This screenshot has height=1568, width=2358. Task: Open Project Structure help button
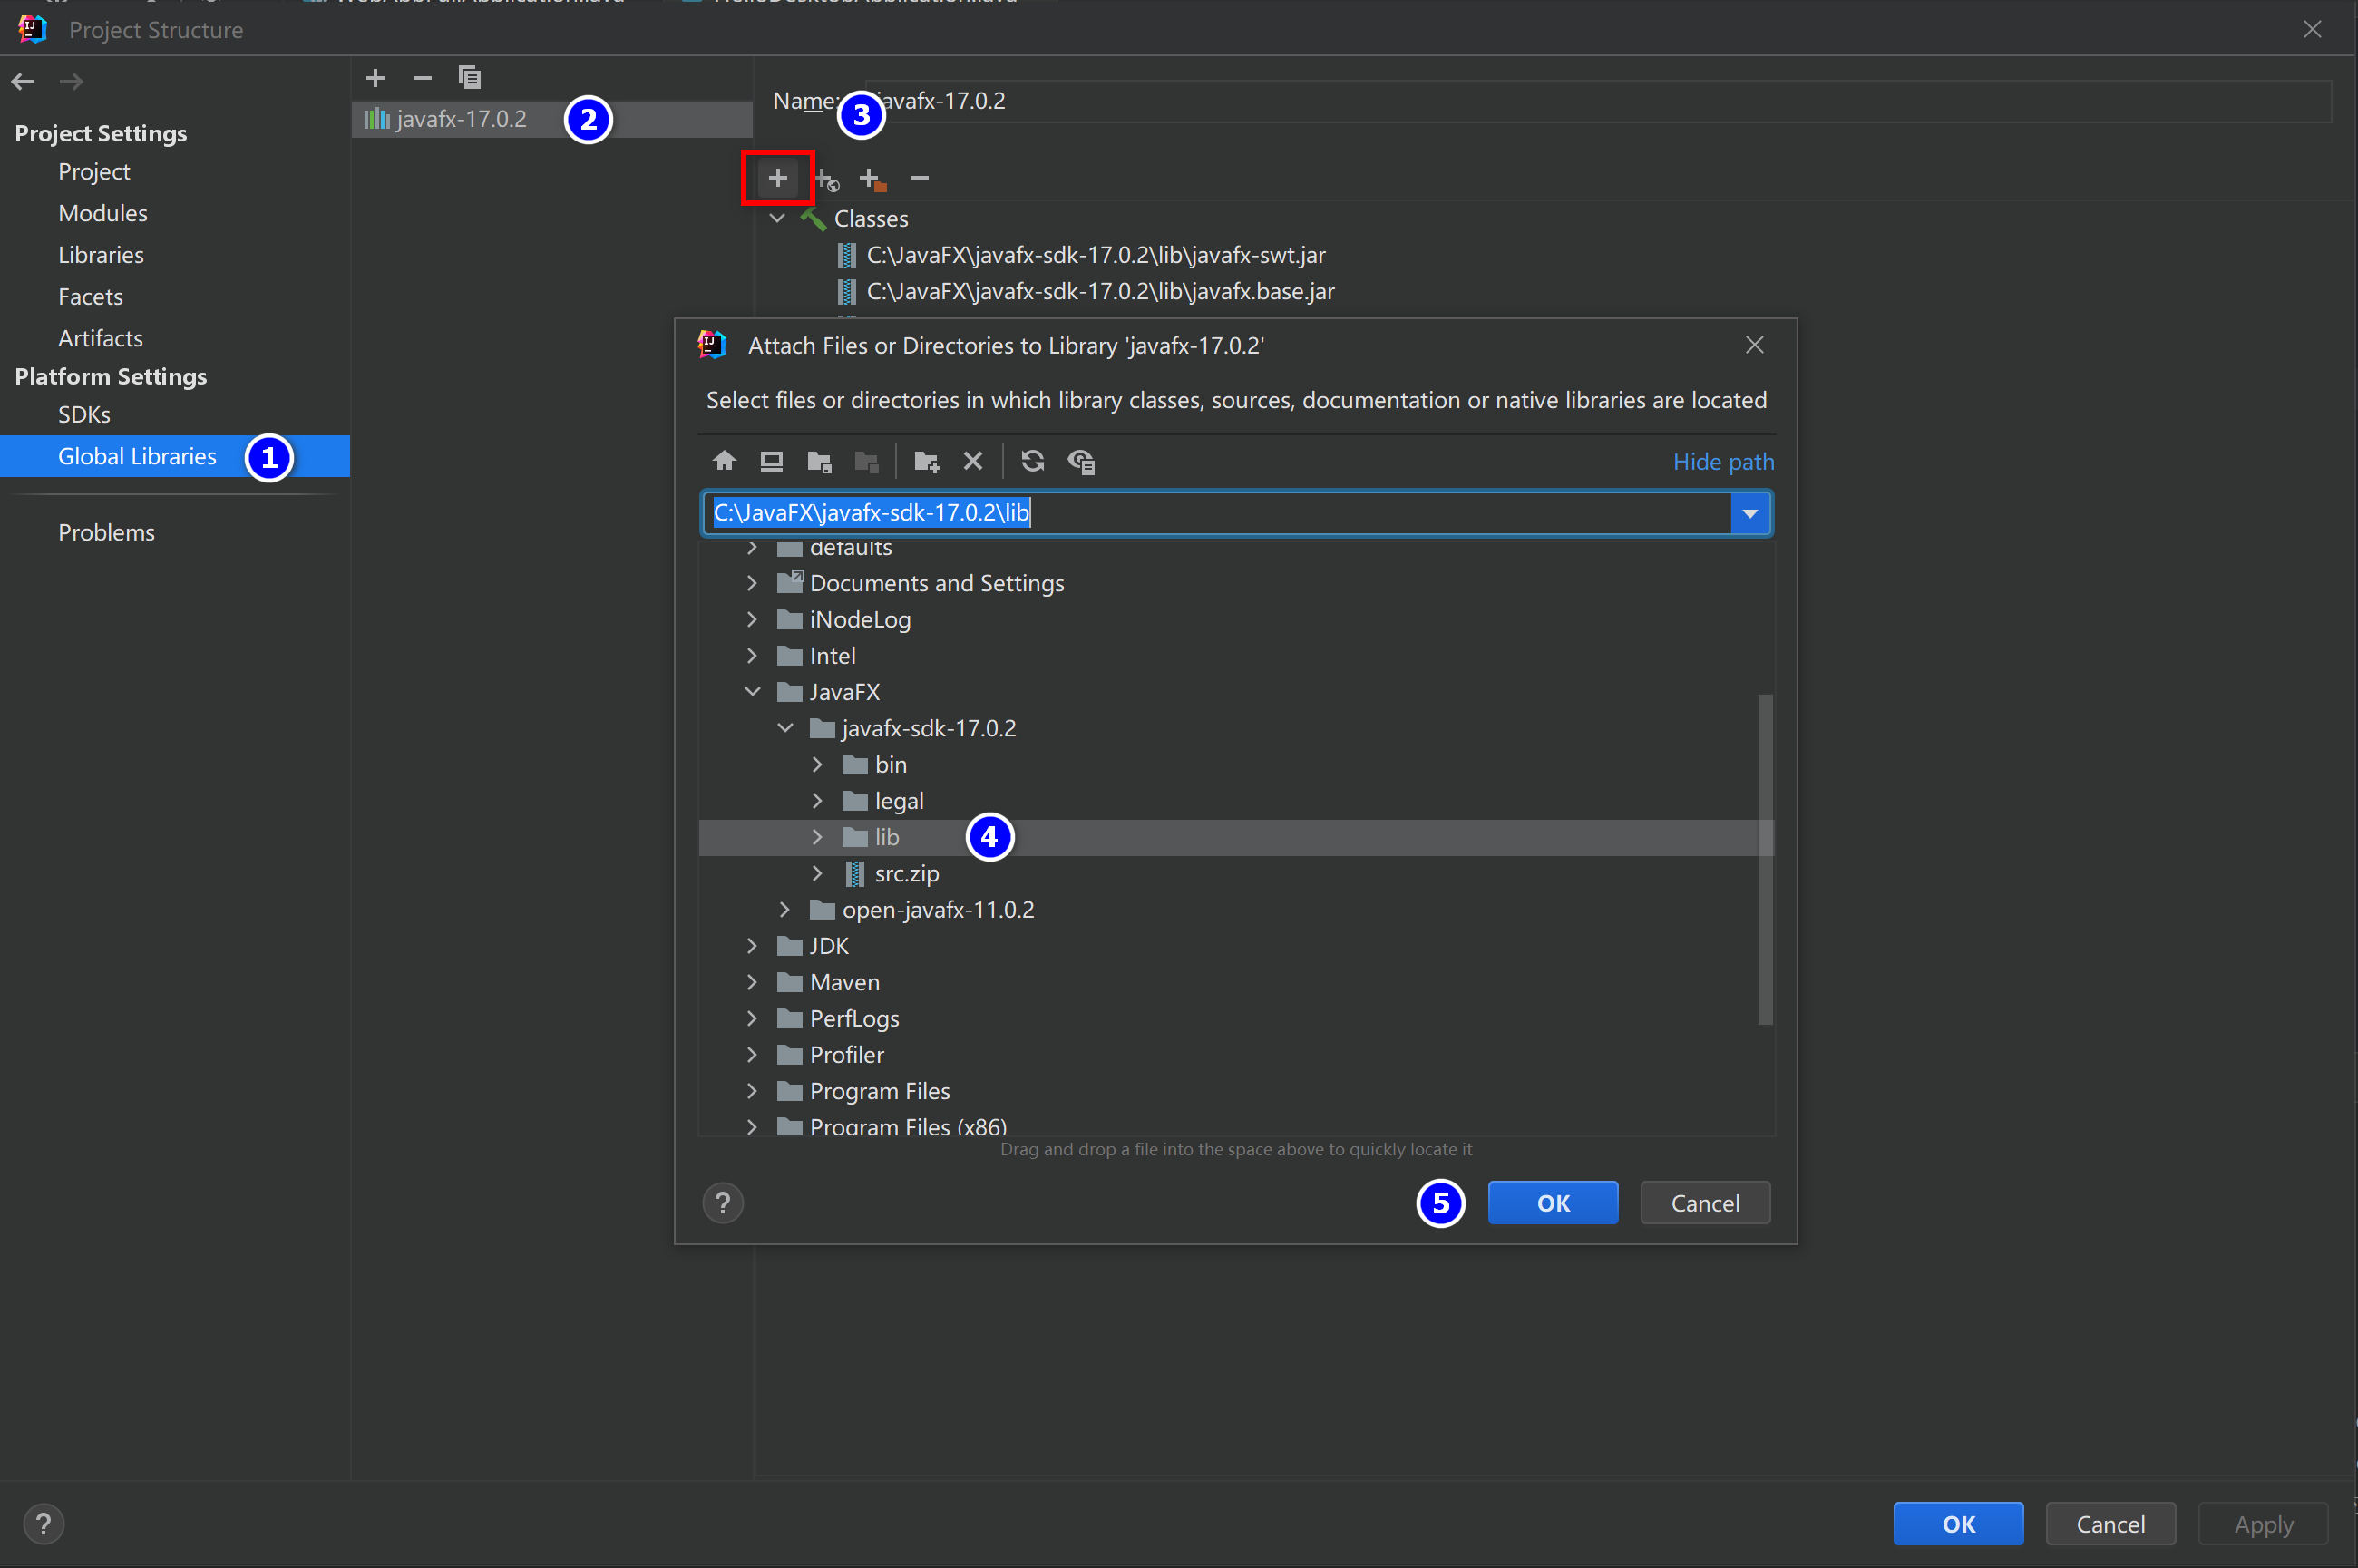43,1524
